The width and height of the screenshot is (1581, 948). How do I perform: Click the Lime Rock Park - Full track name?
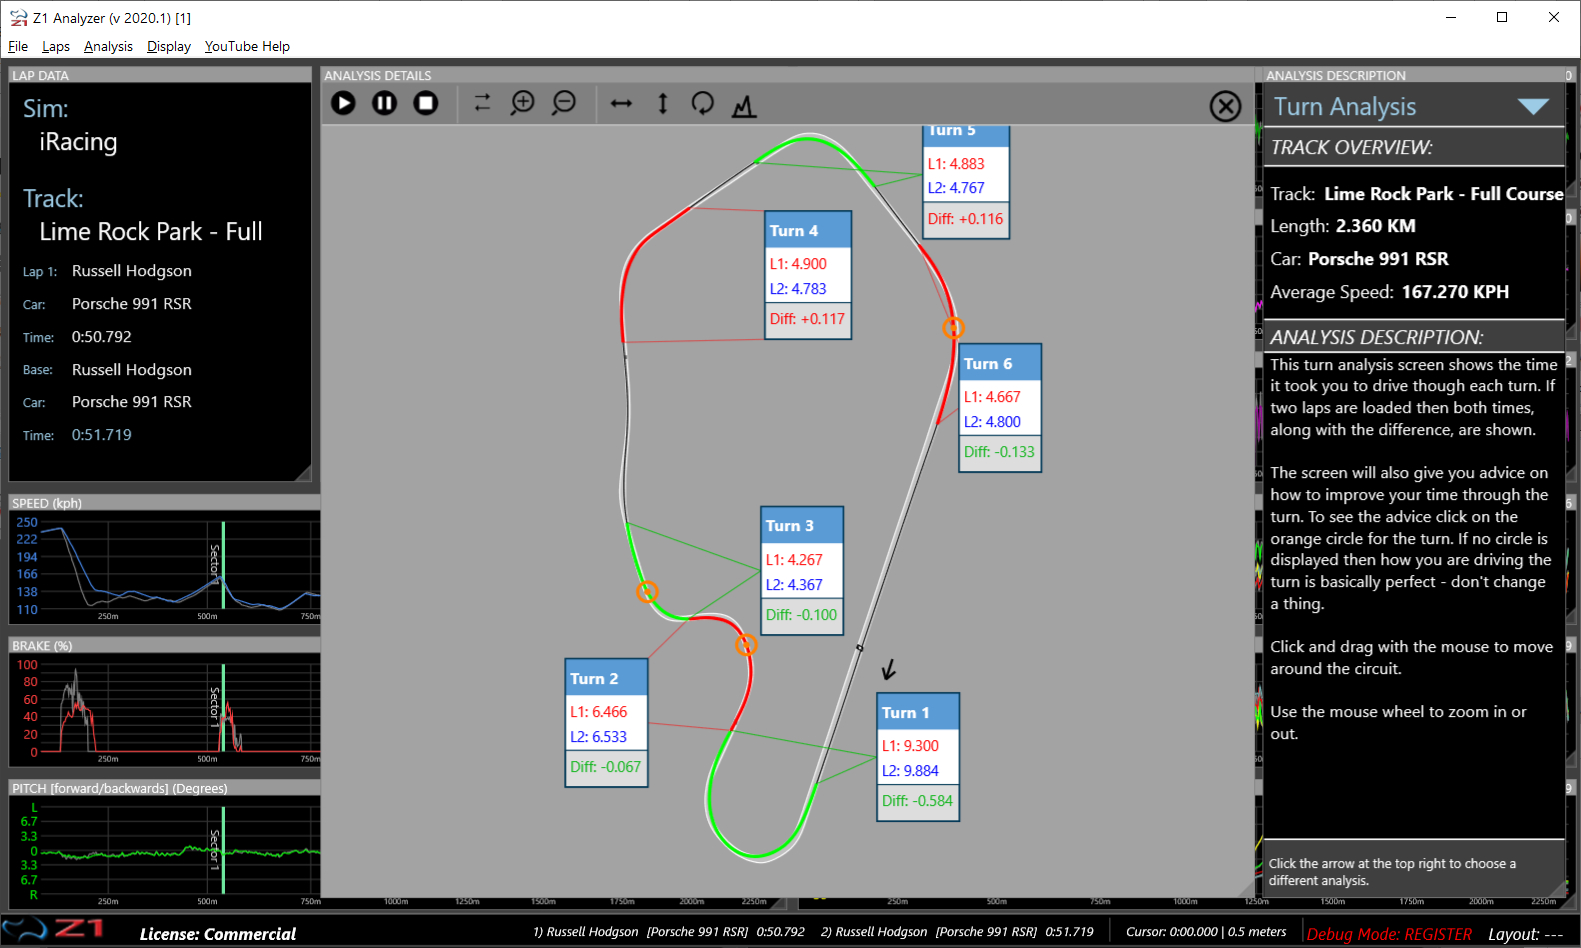pos(151,232)
